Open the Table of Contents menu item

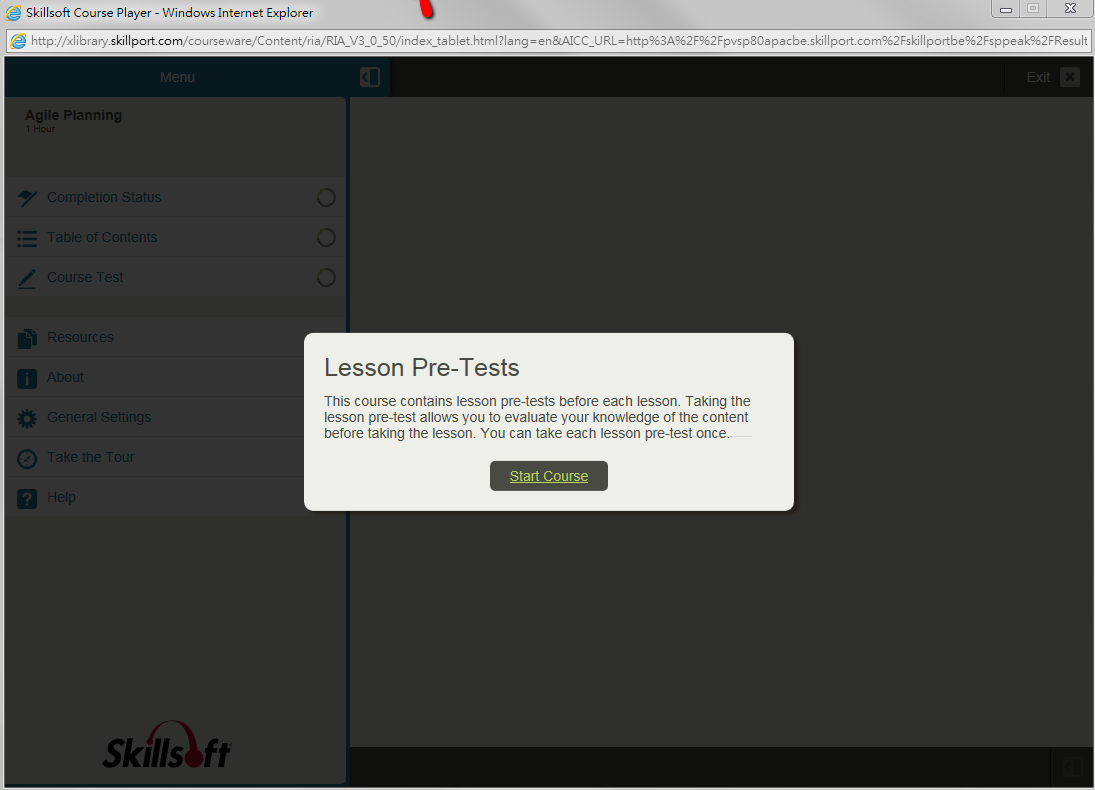[175, 237]
